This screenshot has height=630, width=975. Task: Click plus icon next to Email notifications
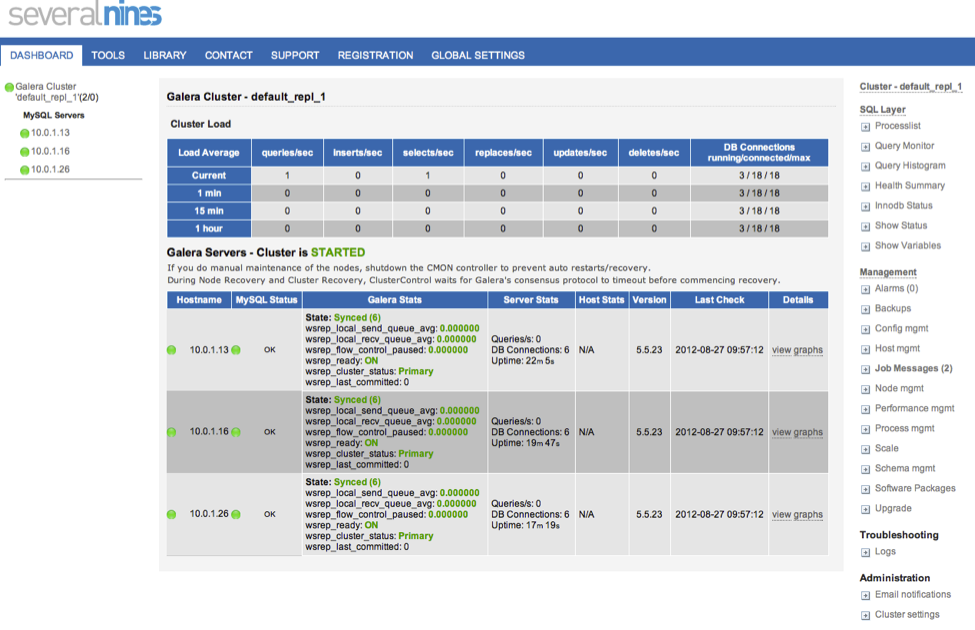click(865, 596)
